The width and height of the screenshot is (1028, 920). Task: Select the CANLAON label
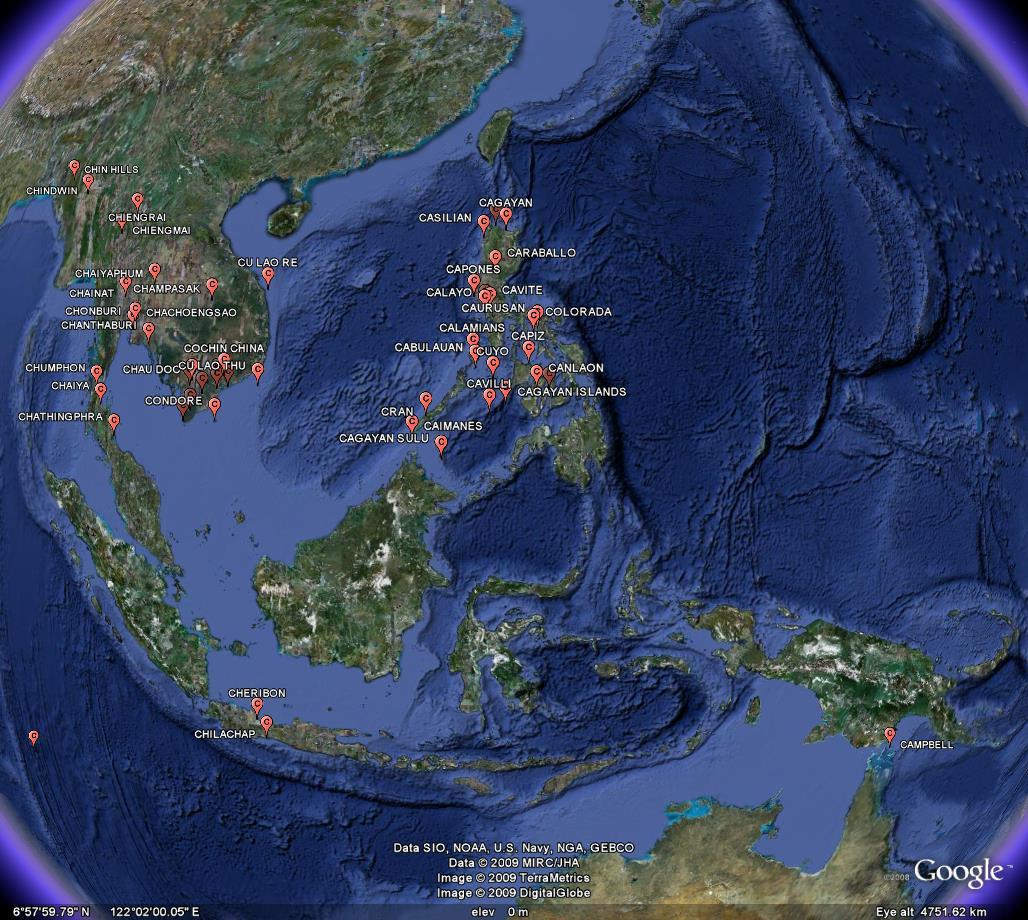click(576, 368)
